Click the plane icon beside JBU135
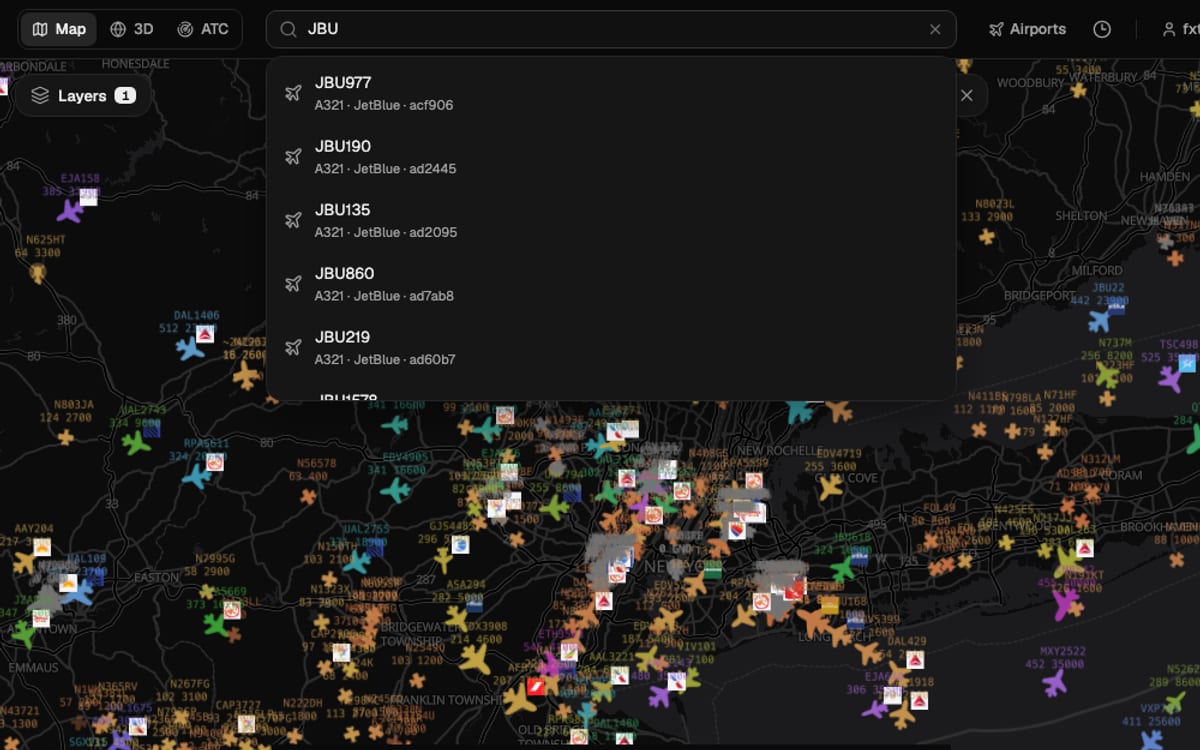Viewport: 1200px width, 750px height. point(293,220)
